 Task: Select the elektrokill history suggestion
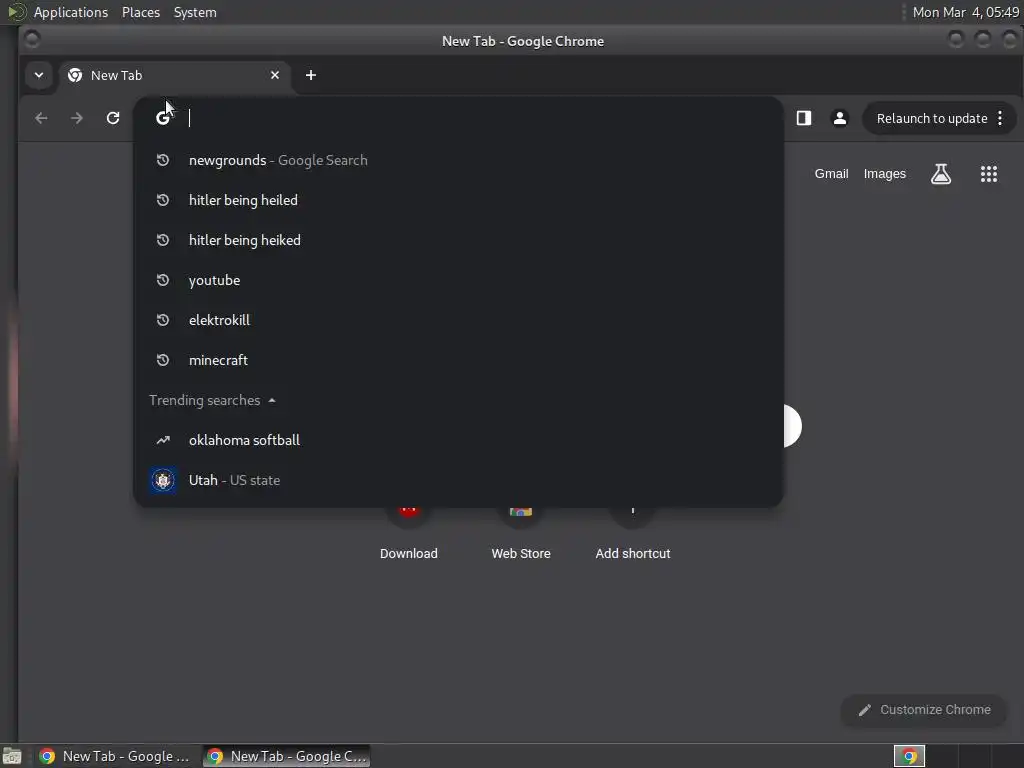(458, 320)
